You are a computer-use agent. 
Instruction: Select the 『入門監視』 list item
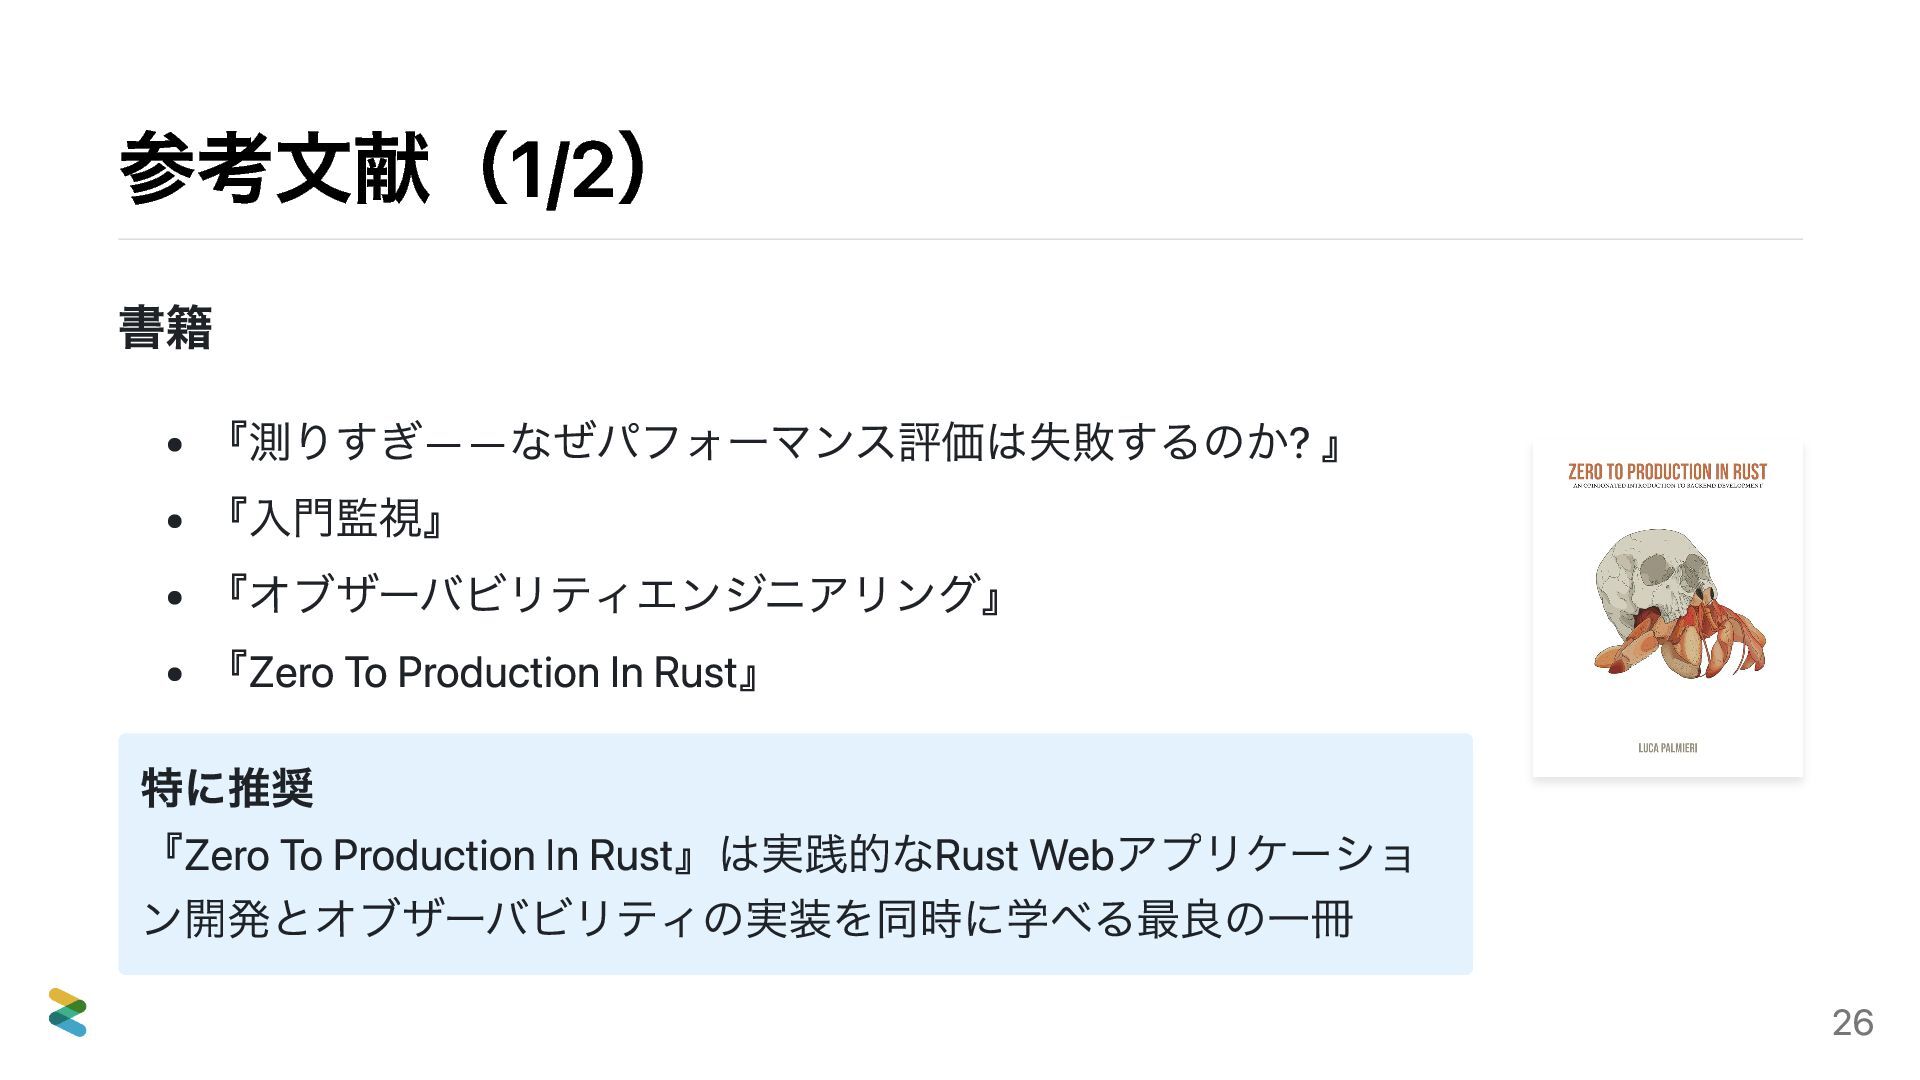335,518
